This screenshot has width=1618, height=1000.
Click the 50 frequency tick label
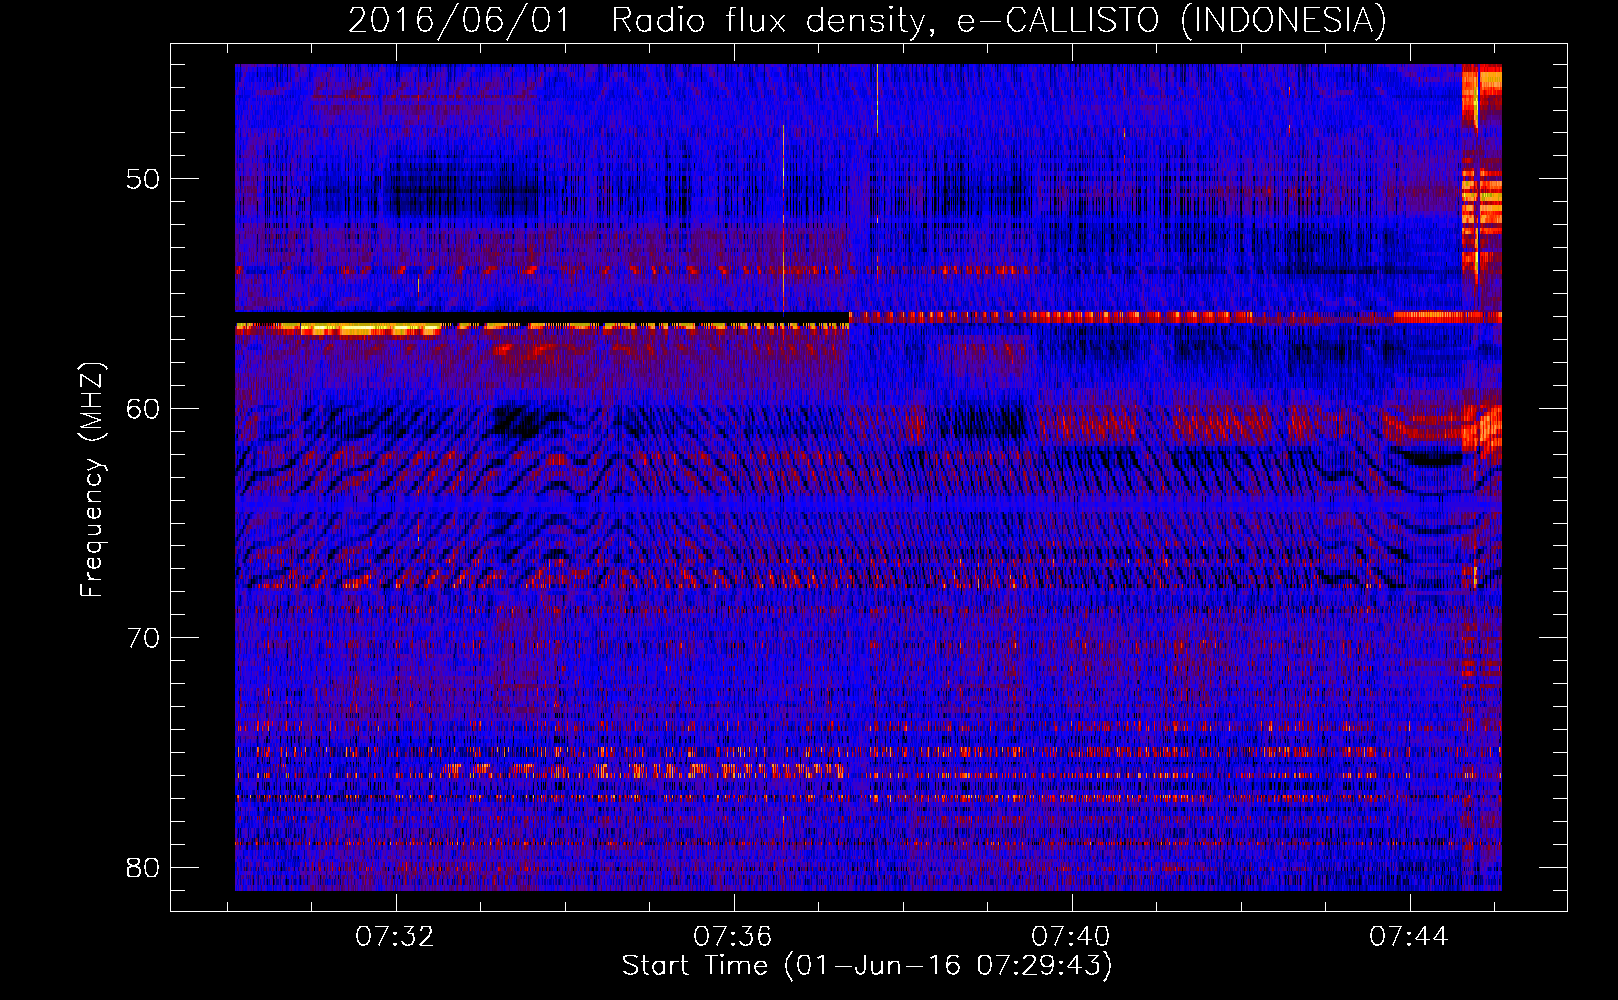point(143,179)
